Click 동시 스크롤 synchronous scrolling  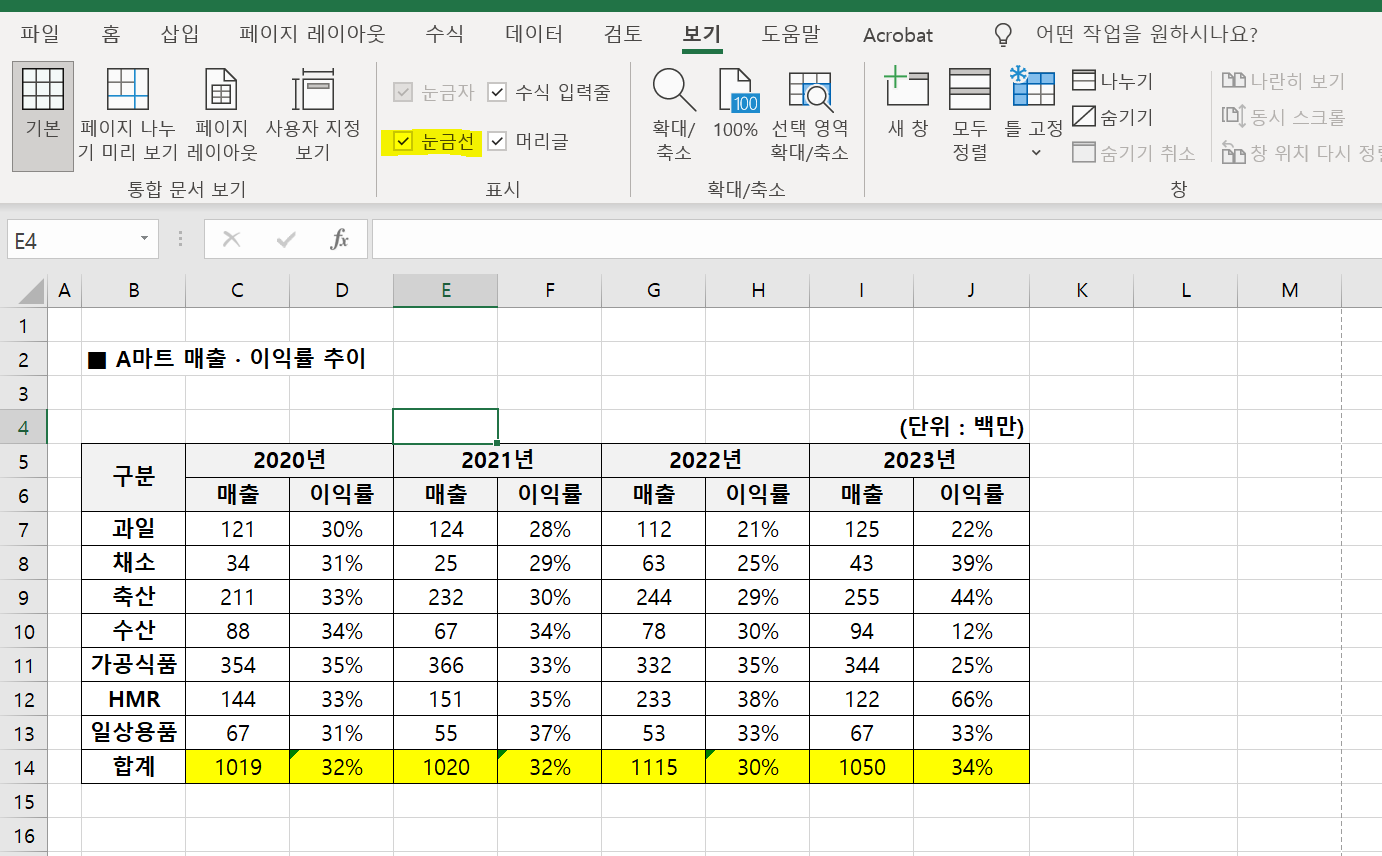tap(1284, 117)
